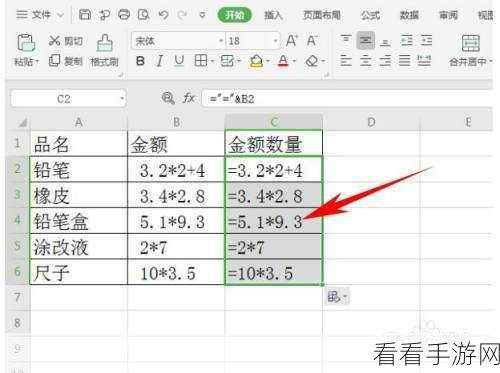Click the fx insert function icon
The height and width of the screenshot is (373, 500).
pyautogui.click(x=189, y=98)
